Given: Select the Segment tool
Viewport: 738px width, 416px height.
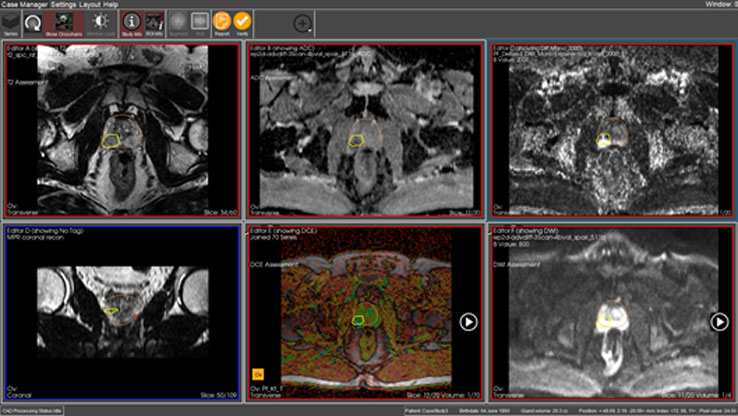Looking at the screenshot, I should [178, 24].
